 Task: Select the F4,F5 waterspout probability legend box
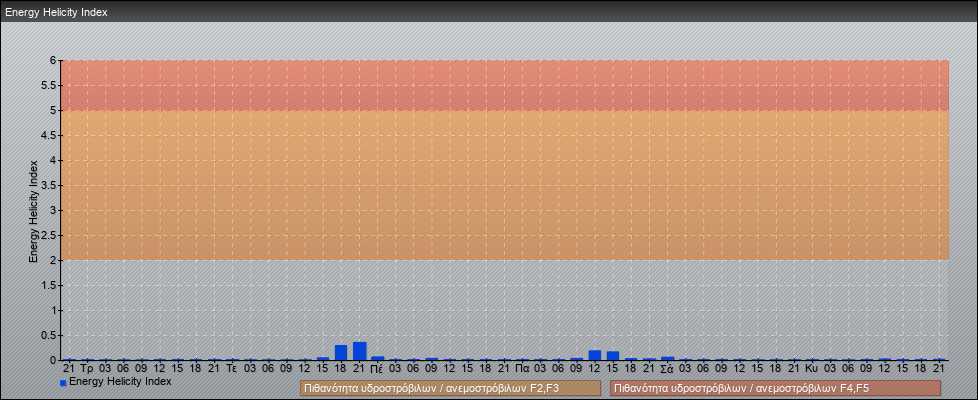tap(775, 388)
